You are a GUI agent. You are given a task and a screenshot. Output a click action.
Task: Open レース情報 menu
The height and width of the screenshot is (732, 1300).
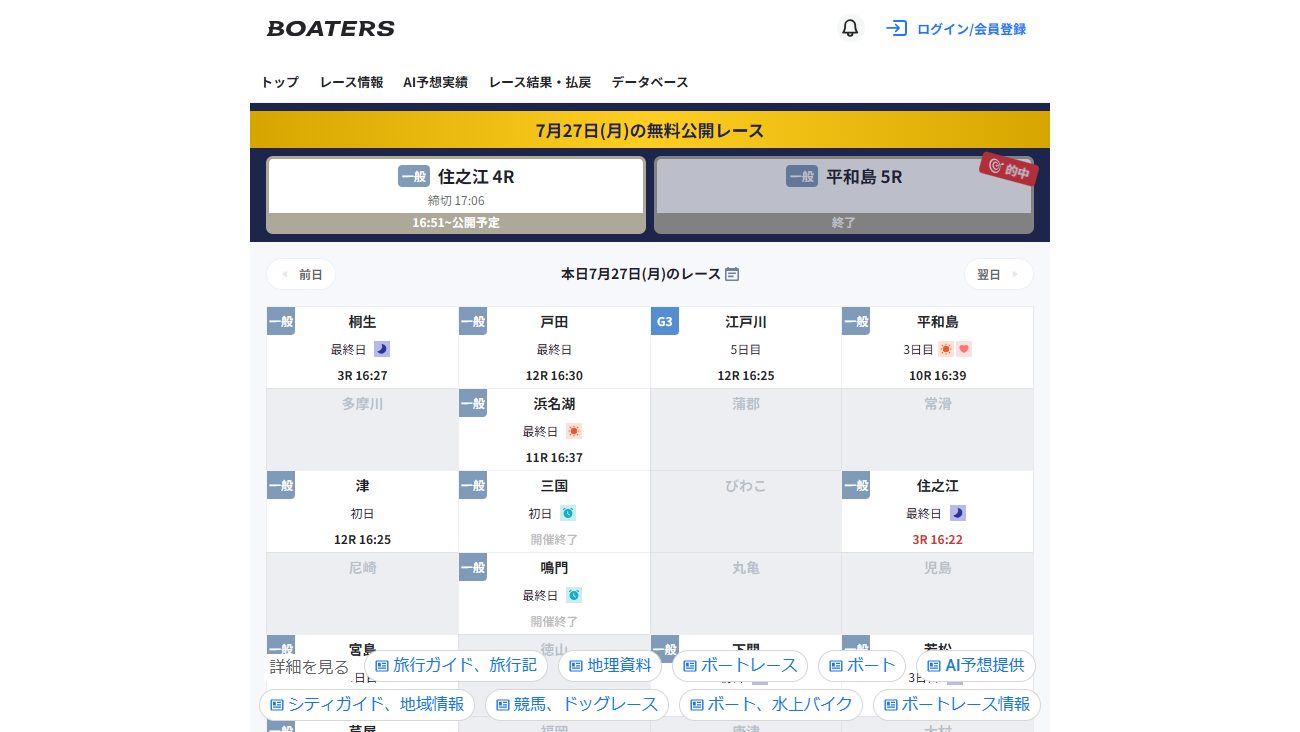tap(352, 82)
